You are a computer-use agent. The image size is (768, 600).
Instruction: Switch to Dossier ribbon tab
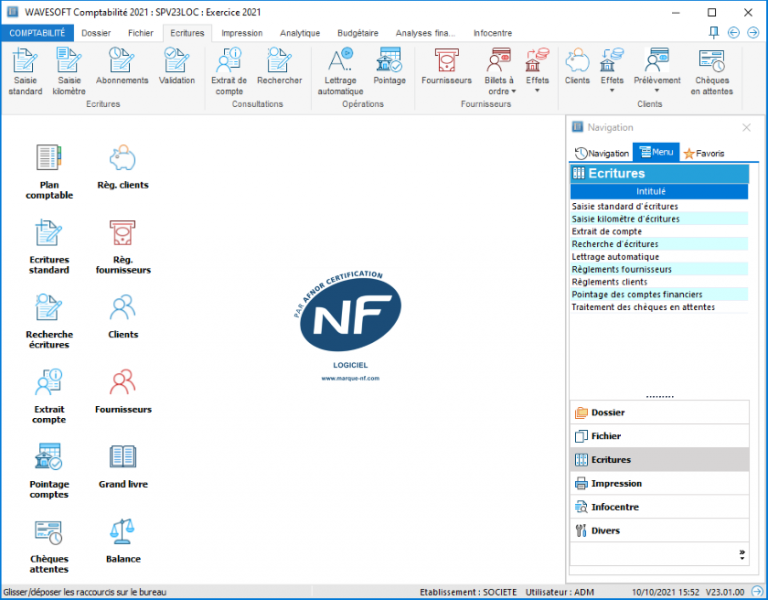tap(96, 33)
